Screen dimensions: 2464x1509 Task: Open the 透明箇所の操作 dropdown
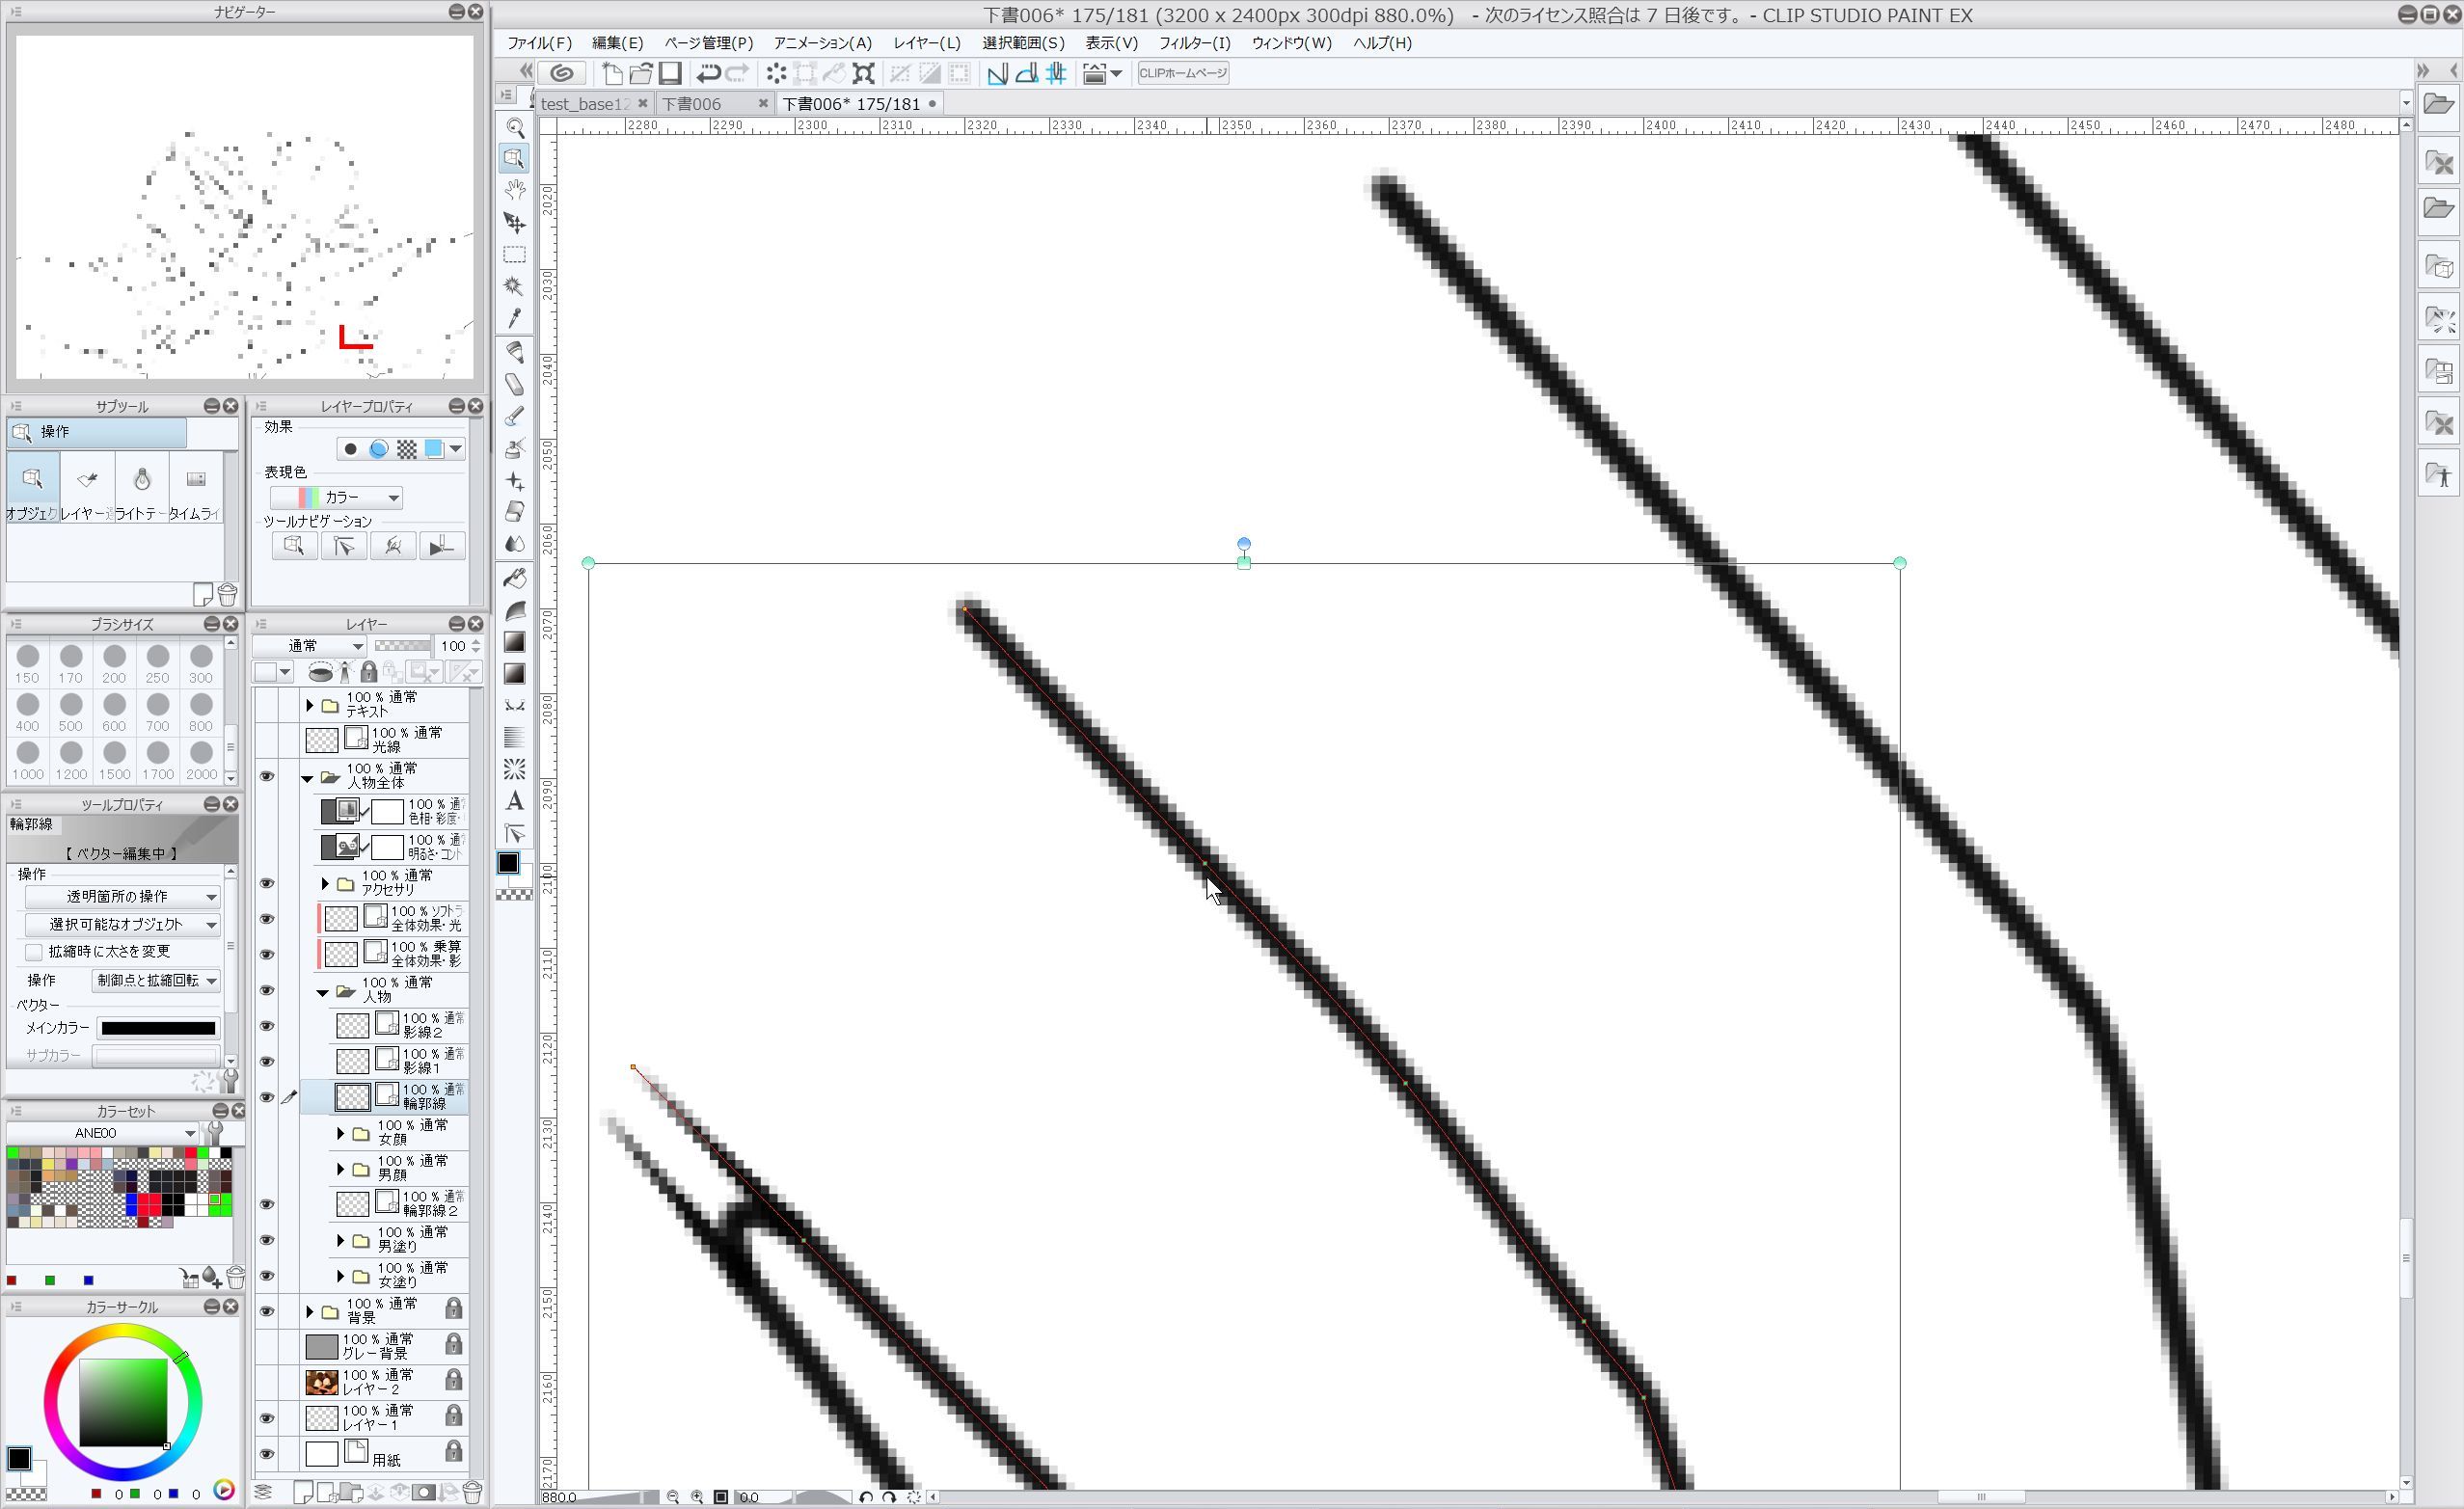(122, 896)
